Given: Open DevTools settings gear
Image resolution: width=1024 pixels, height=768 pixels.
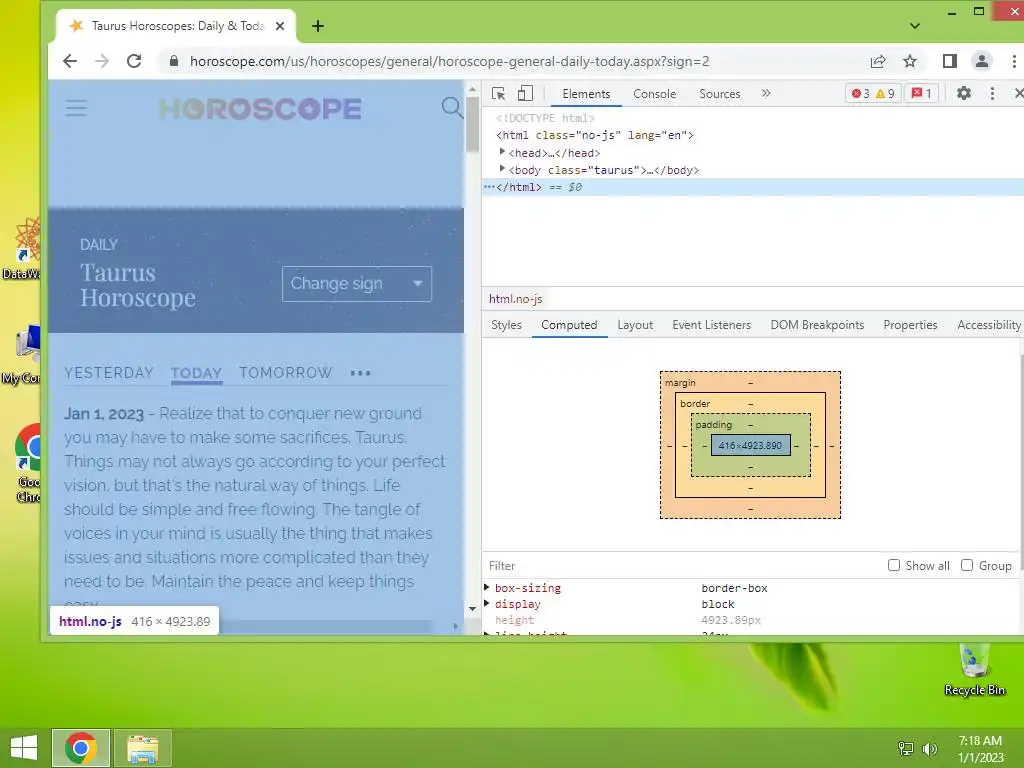Looking at the screenshot, I should 964,93.
